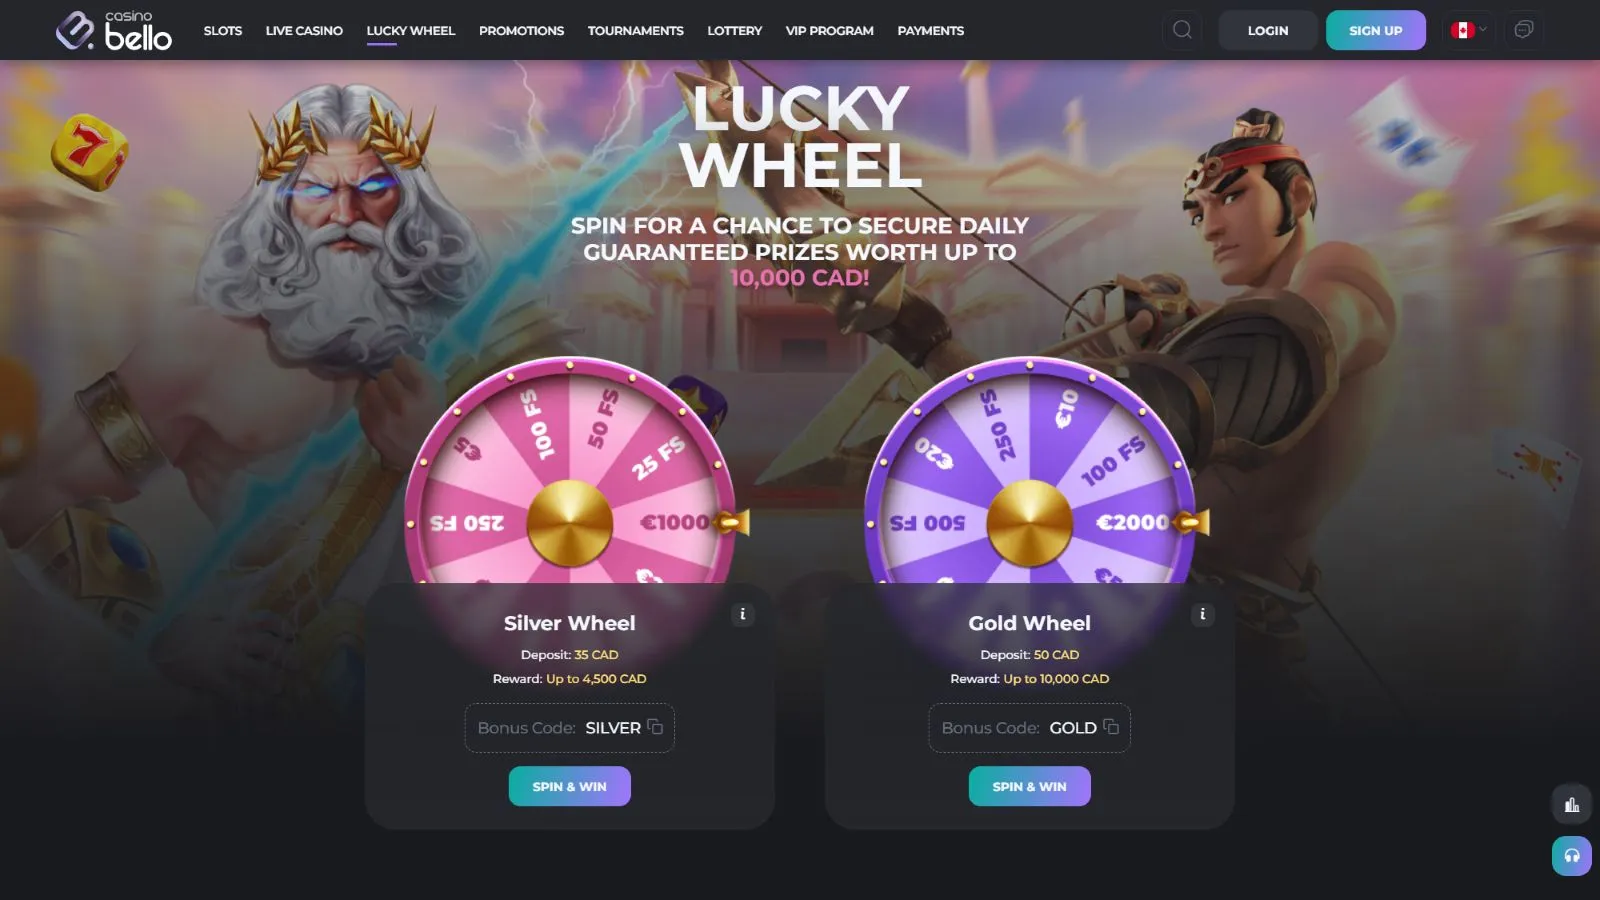Navigate to Tournaments
Screen dimensions: 1600x900
[x=636, y=31]
